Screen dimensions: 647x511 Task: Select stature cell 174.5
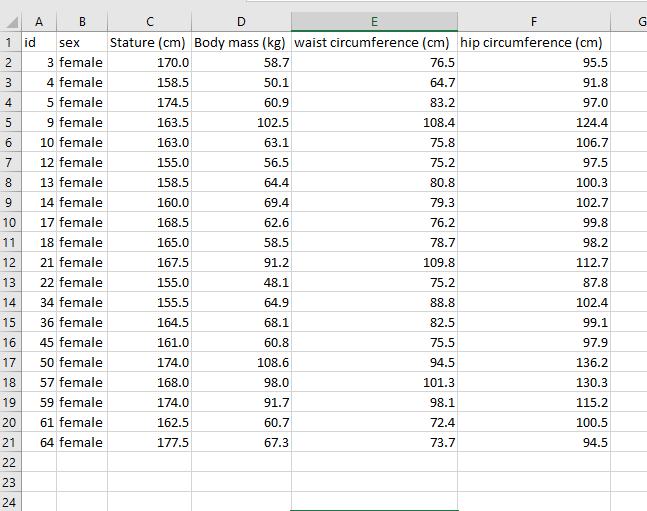coord(149,102)
